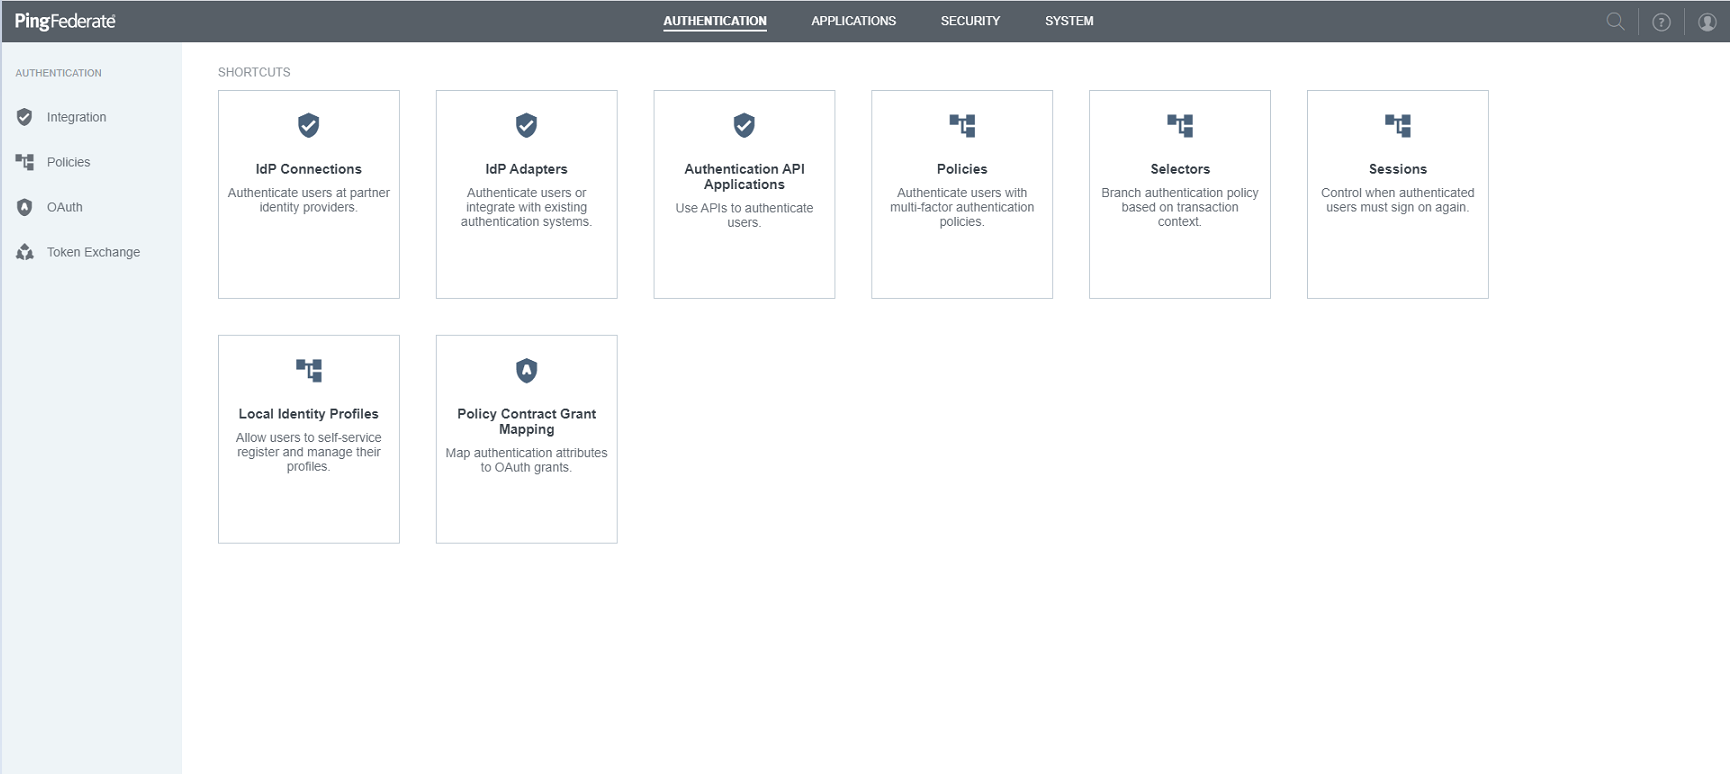Viewport: 1730px width, 774px height.
Task: Click the SHORTCUTS section heading
Action: click(x=254, y=72)
